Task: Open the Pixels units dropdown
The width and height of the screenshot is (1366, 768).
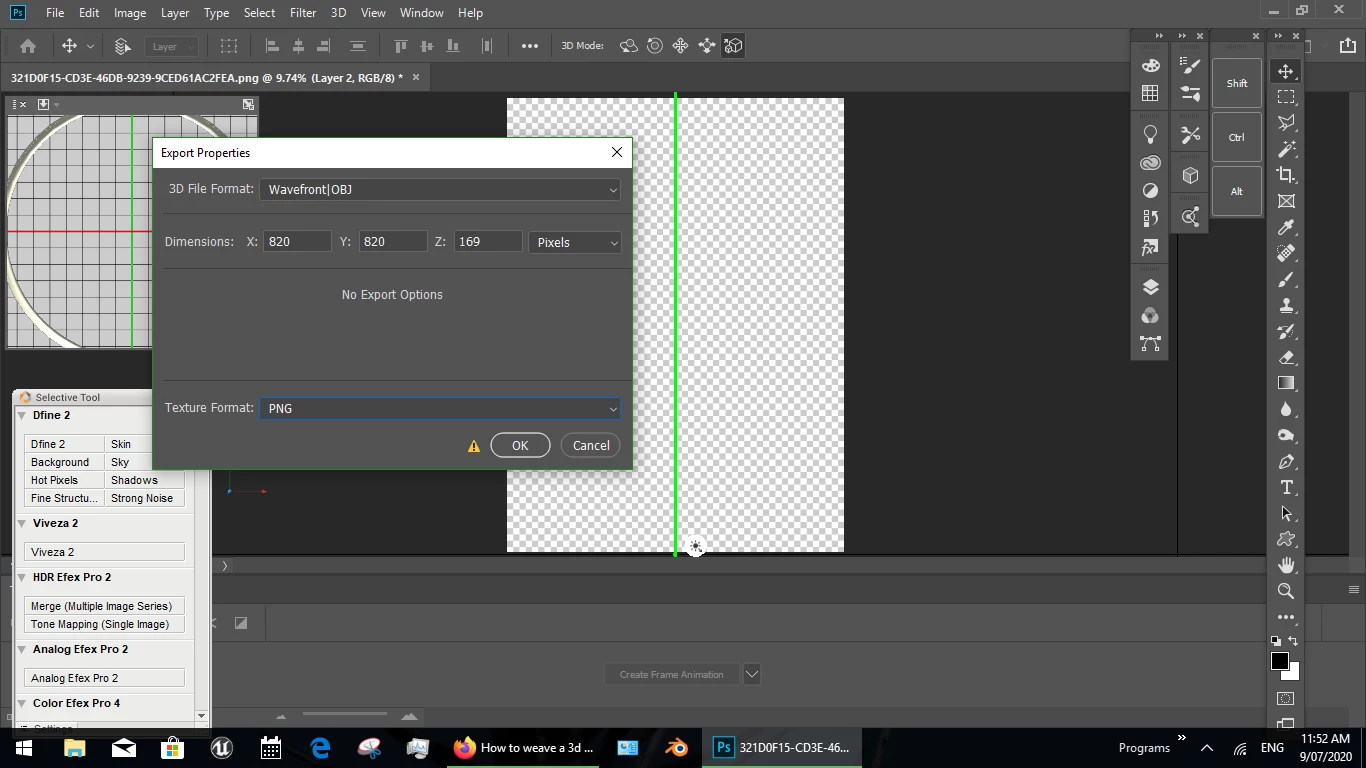Action: [x=574, y=242]
